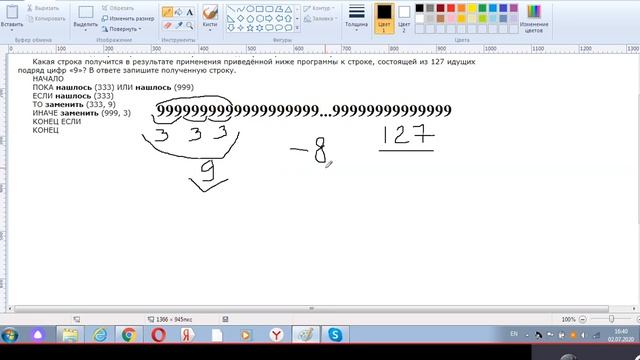Choose the curve shape
This screenshot has height=360, width=640.
[240, 9]
